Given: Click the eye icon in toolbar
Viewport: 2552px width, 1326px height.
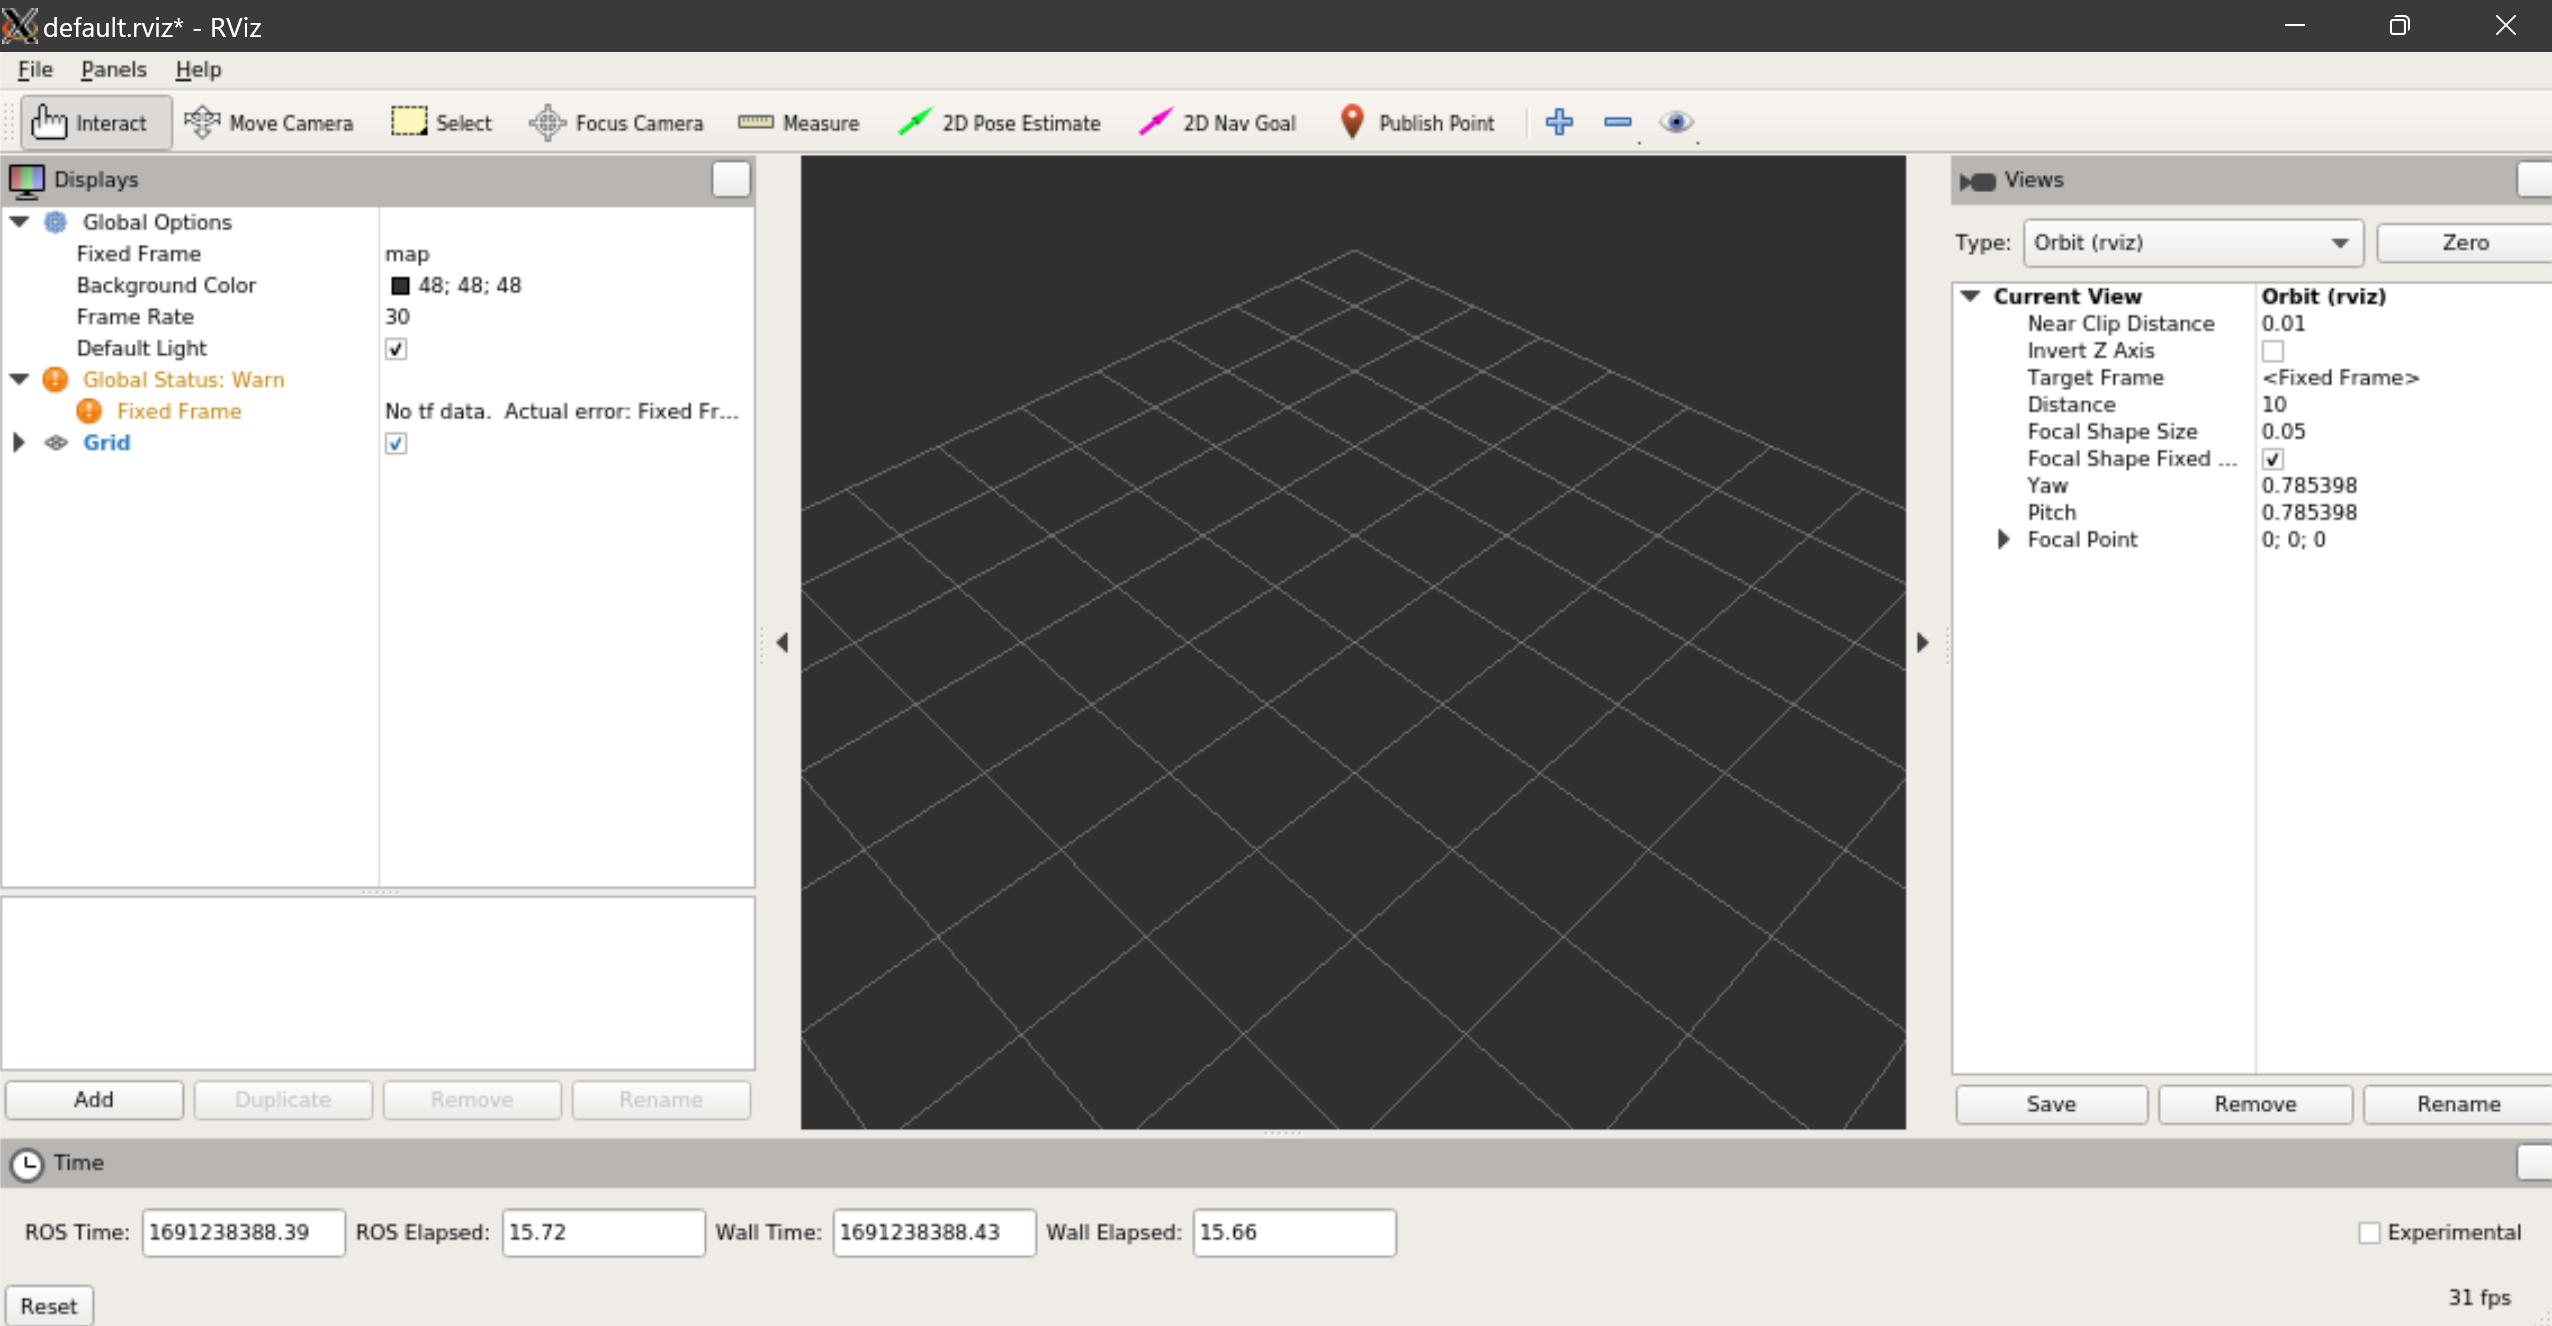Looking at the screenshot, I should tap(1676, 122).
